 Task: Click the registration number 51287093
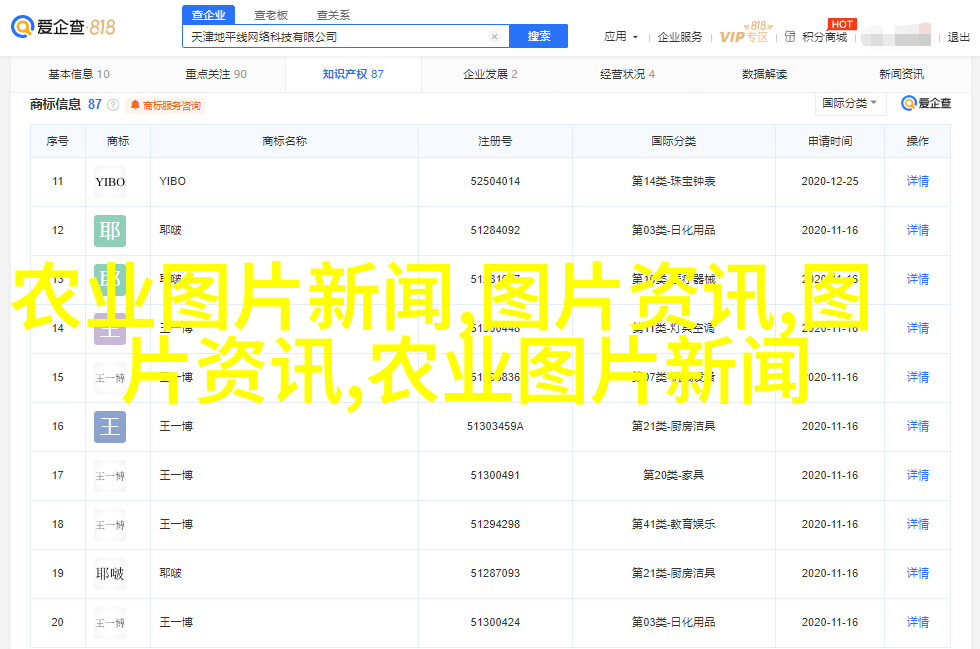[495, 573]
